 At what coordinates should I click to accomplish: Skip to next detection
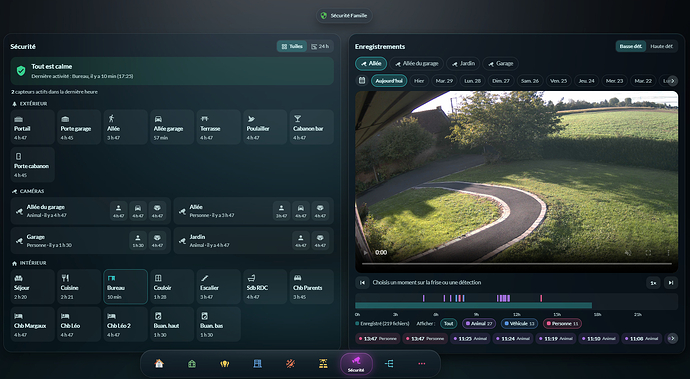point(671,283)
